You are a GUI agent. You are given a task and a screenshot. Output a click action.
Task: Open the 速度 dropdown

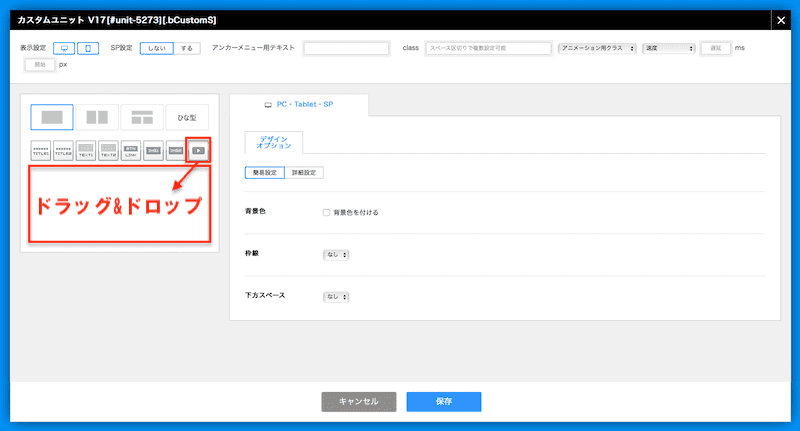[x=669, y=48]
